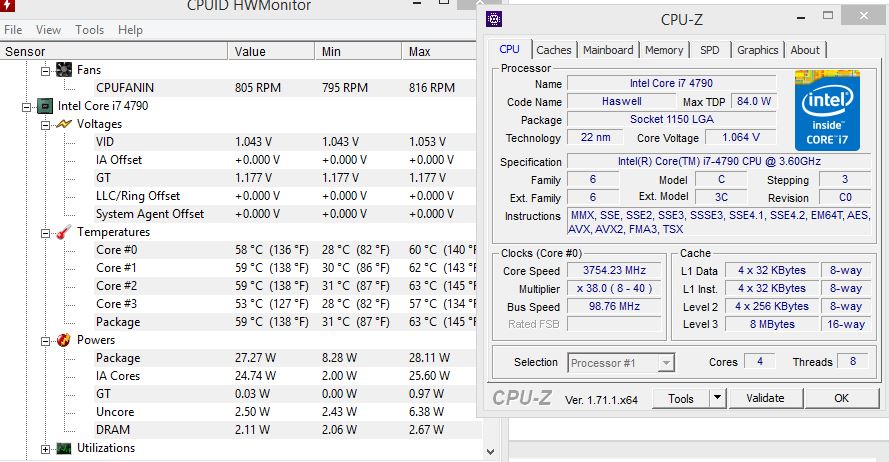Switch to the Graphics tab
The height and width of the screenshot is (462, 889).
coord(757,50)
